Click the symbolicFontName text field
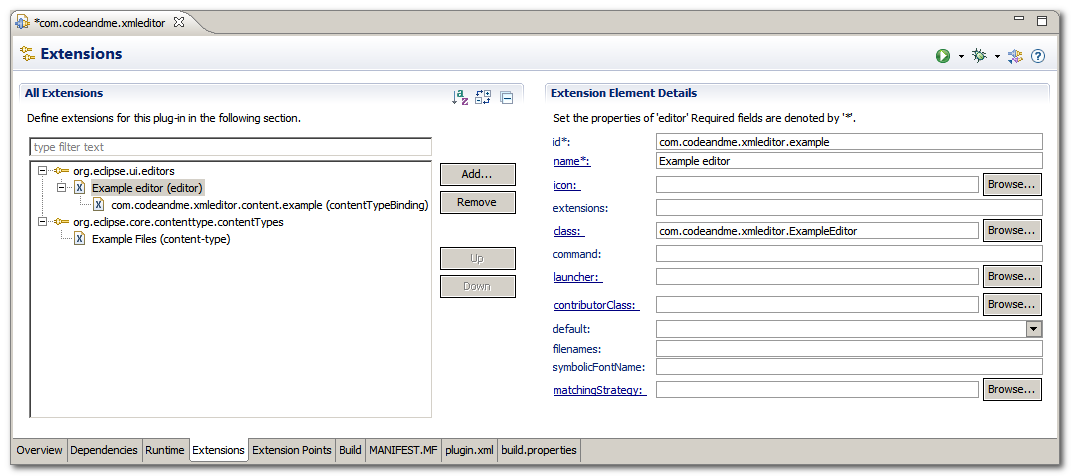 coord(849,367)
